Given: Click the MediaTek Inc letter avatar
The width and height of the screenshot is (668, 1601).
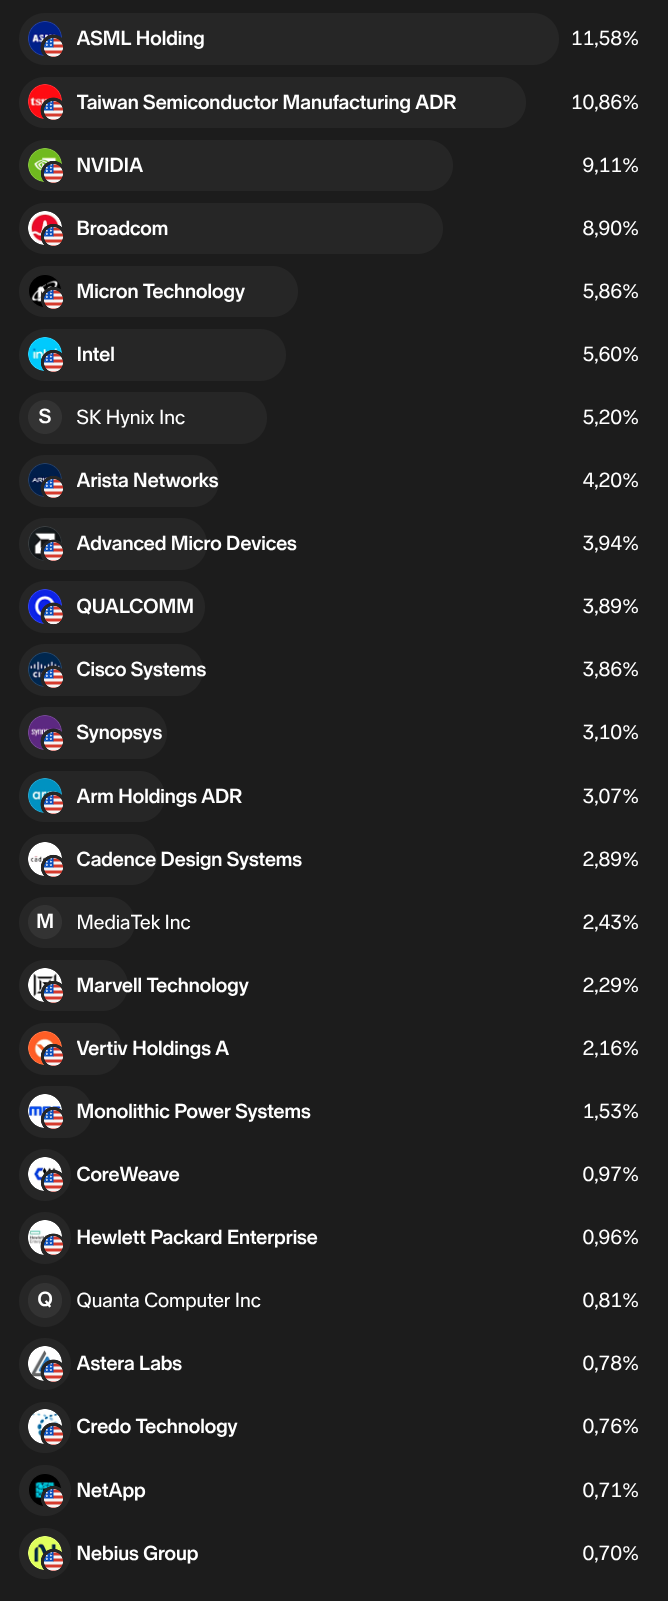Looking at the screenshot, I should point(45,922).
